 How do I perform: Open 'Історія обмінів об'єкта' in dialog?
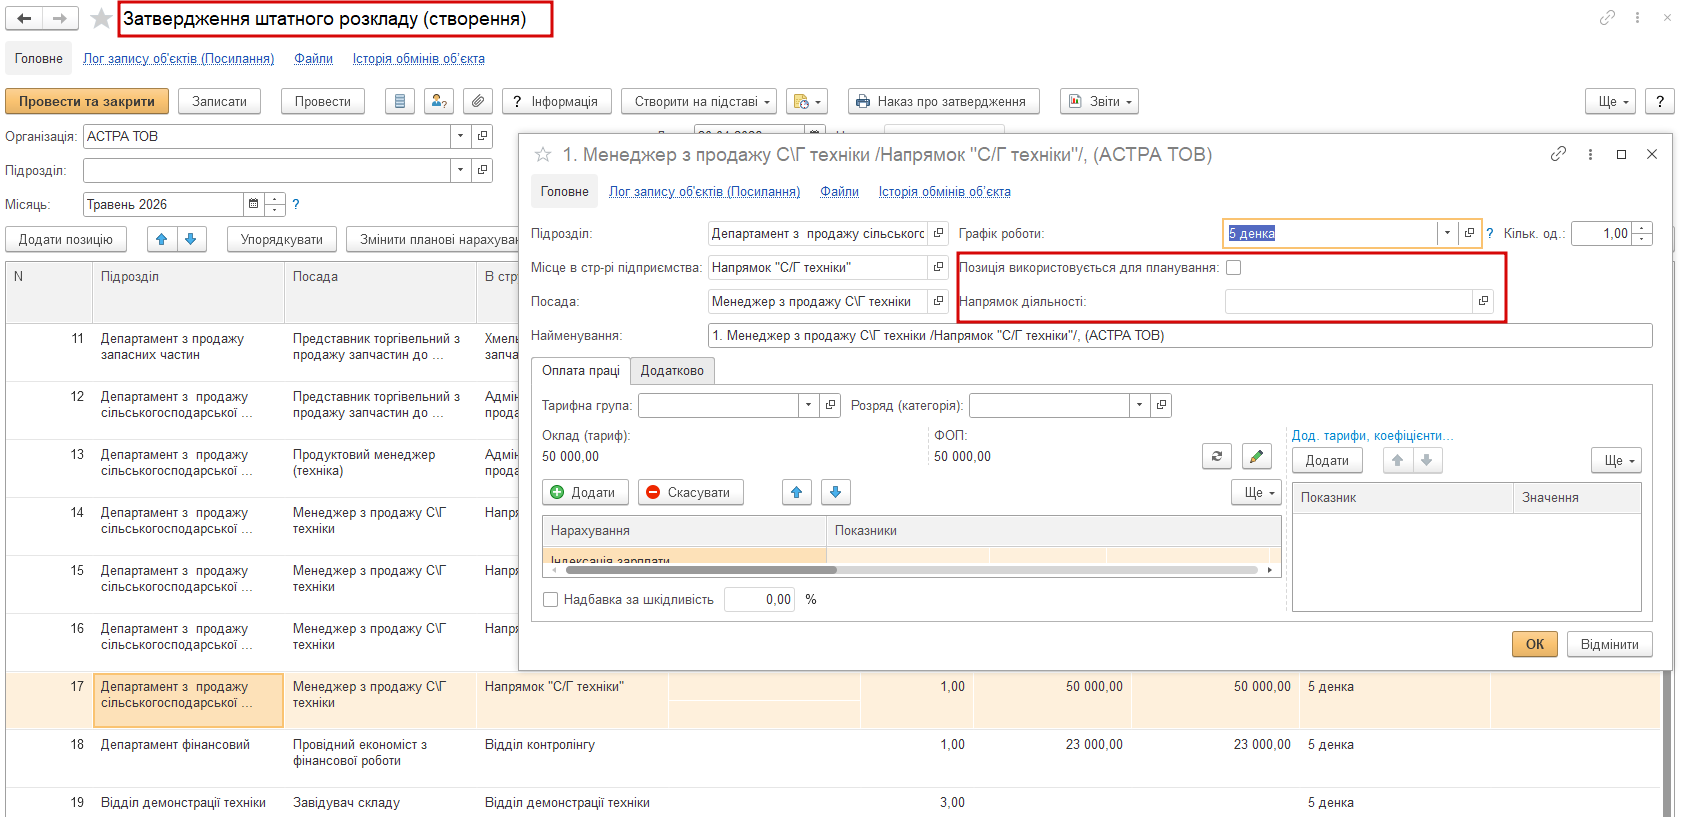click(x=944, y=191)
